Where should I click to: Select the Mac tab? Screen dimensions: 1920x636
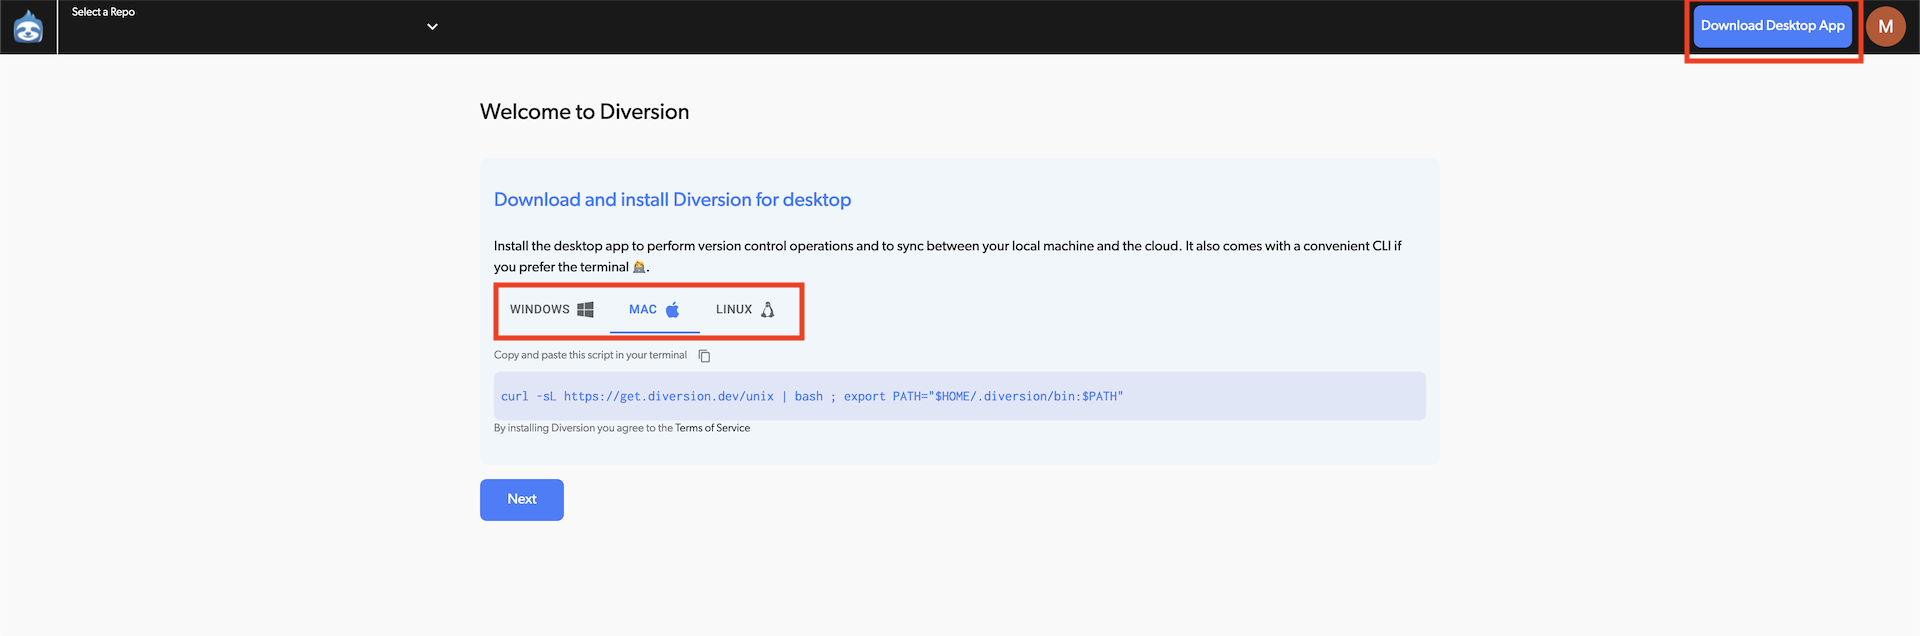pyautogui.click(x=654, y=310)
